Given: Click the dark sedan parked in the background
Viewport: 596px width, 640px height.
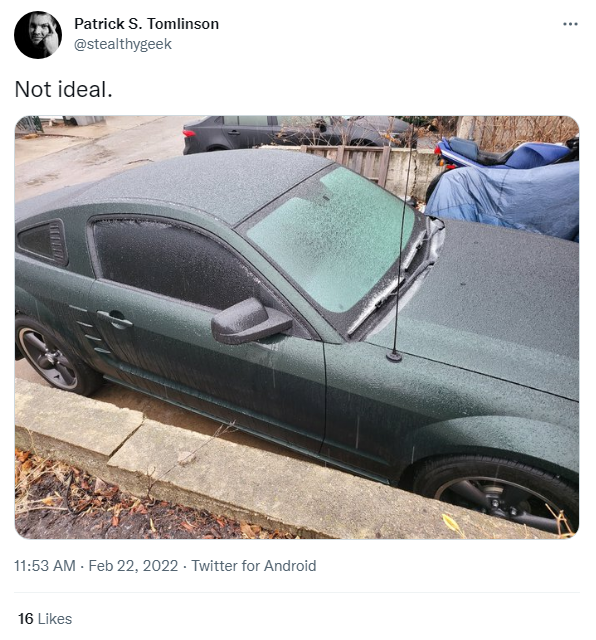Looking at the screenshot, I should click(x=296, y=133).
